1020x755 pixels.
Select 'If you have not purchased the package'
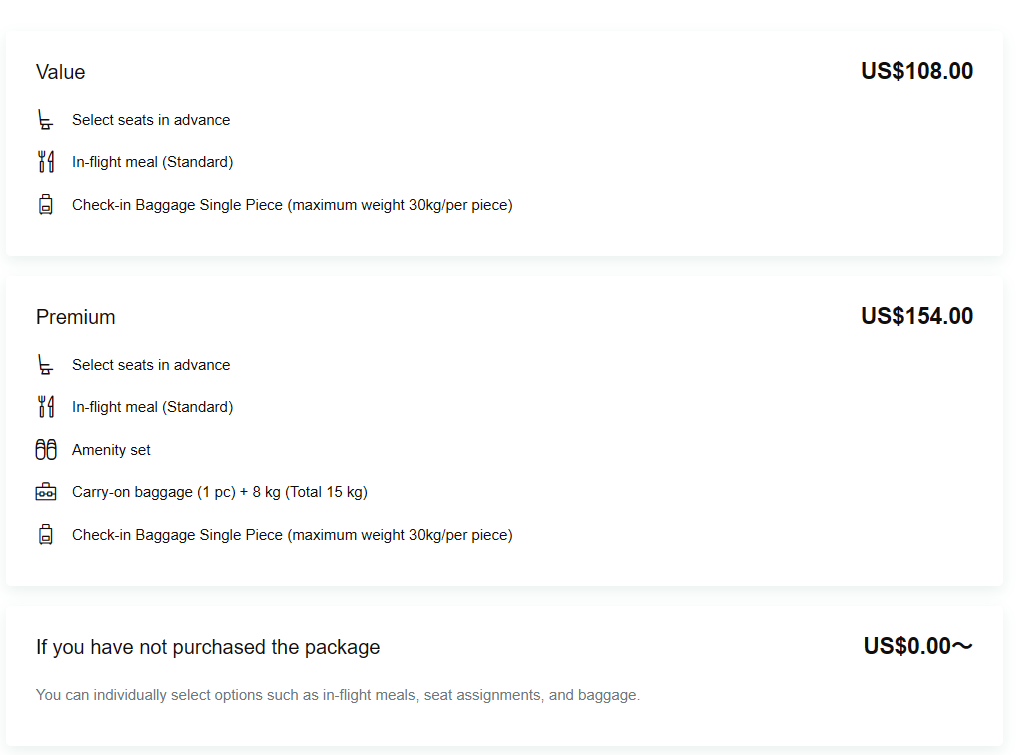click(208, 647)
